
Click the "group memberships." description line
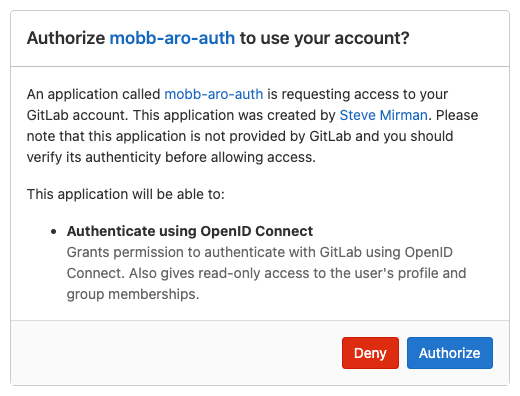pos(133,294)
